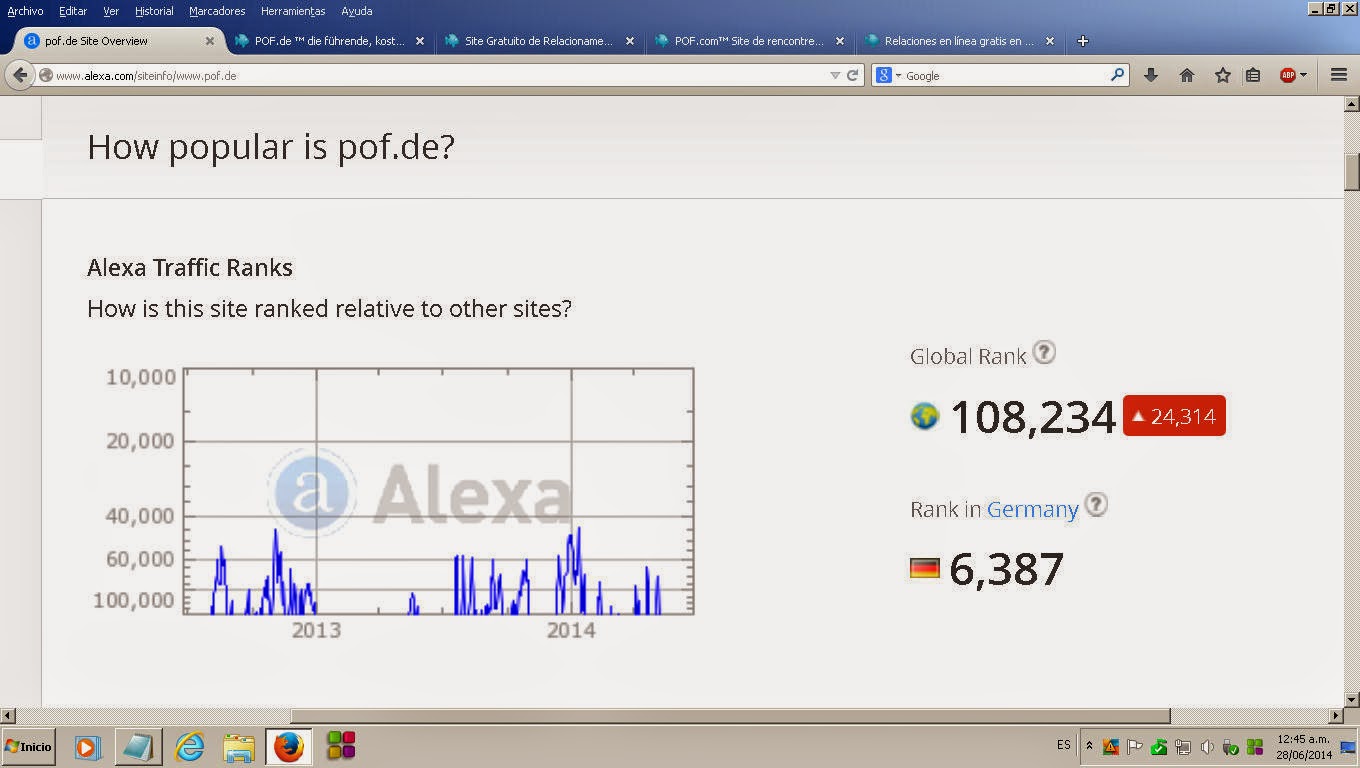Click the ES language indicator
The width and height of the screenshot is (1360, 768).
point(1063,745)
